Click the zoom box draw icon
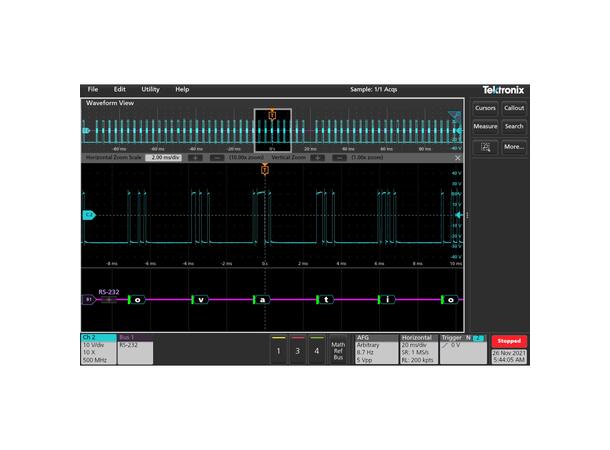 click(485, 147)
